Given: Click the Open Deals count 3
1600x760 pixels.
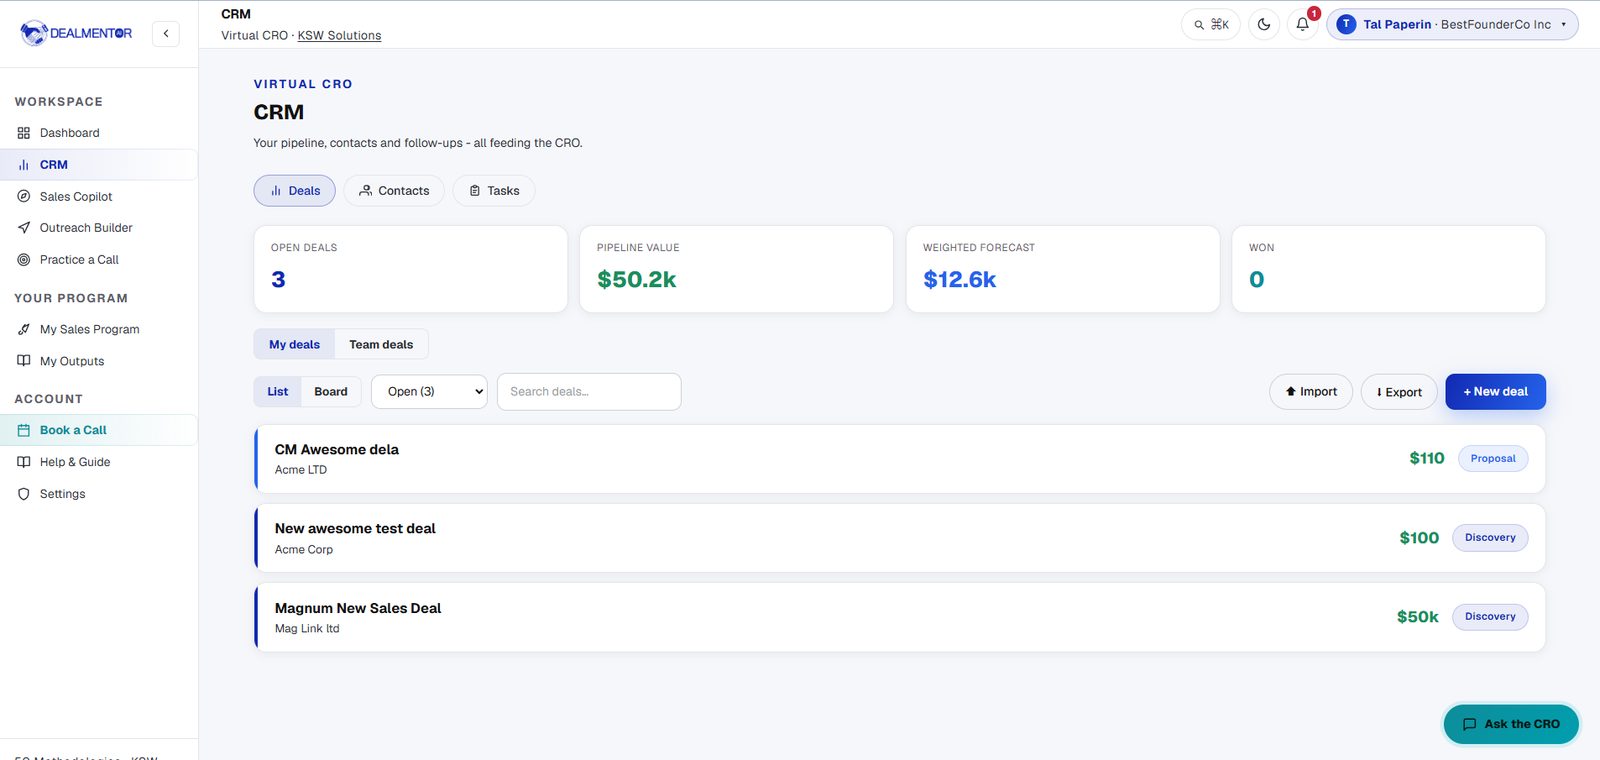Looking at the screenshot, I should (278, 280).
